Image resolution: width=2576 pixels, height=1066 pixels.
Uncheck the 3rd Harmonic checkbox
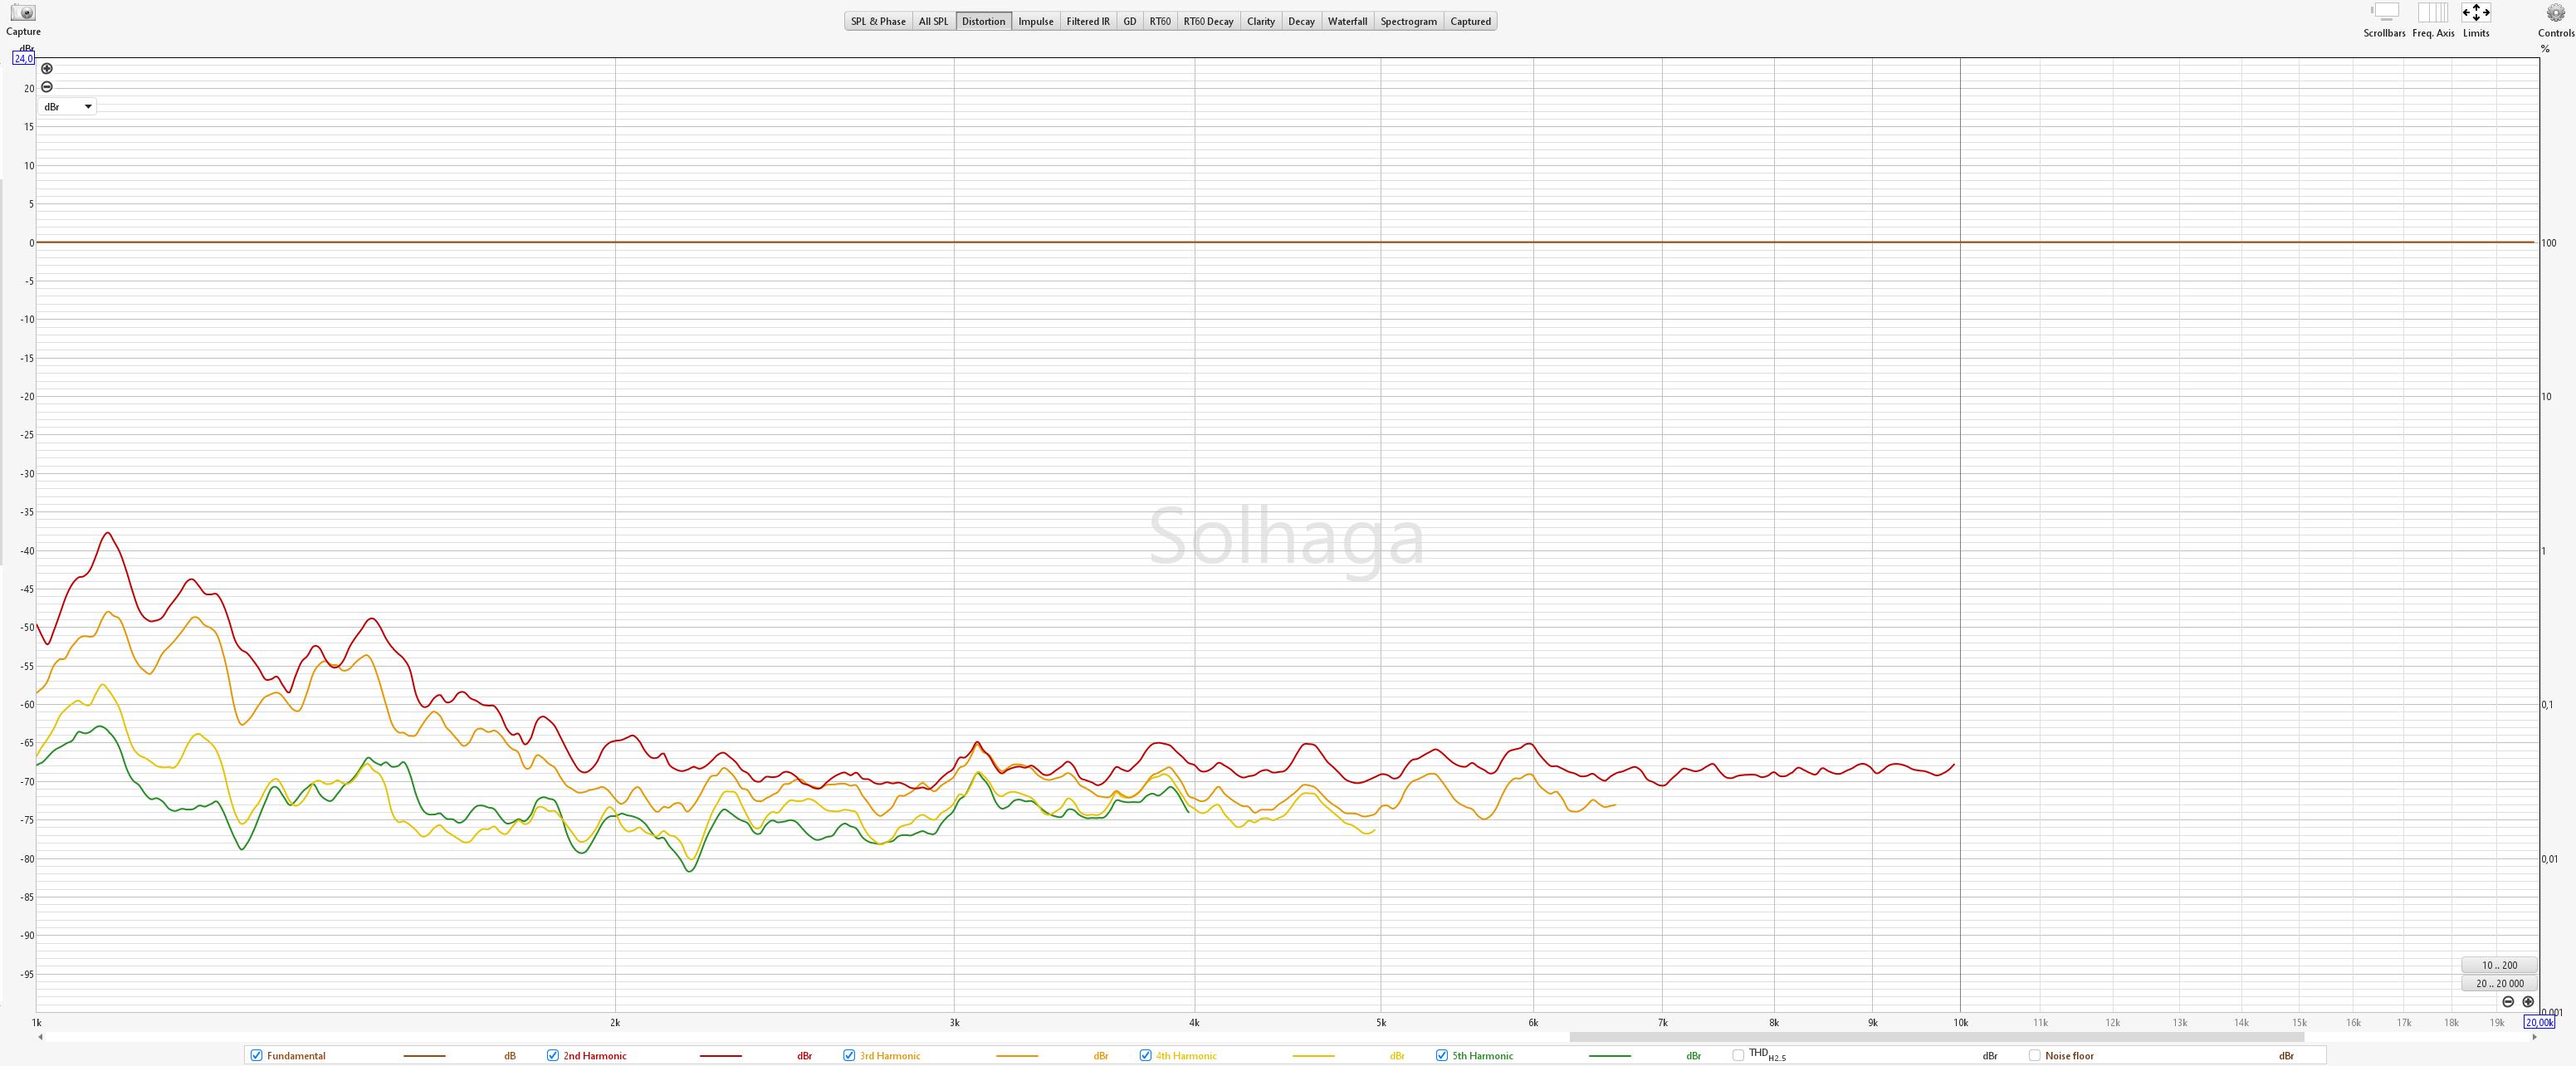(849, 1055)
